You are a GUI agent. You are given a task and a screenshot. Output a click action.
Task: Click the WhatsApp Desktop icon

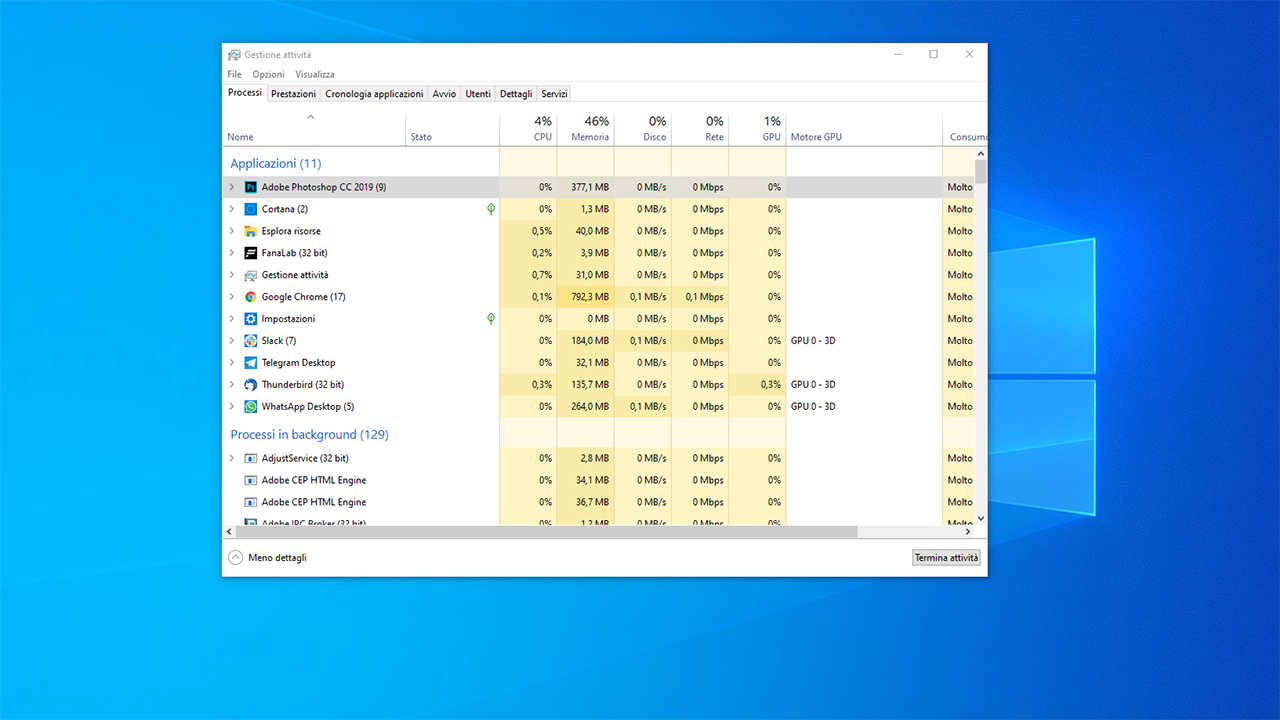pos(251,407)
